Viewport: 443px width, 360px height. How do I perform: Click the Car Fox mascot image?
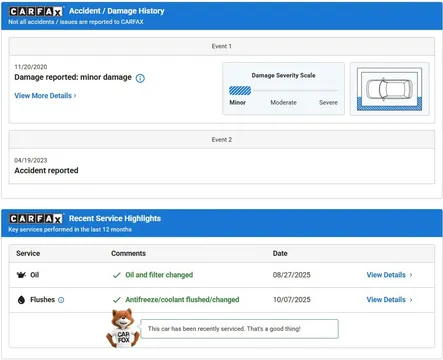click(x=123, y=328)
